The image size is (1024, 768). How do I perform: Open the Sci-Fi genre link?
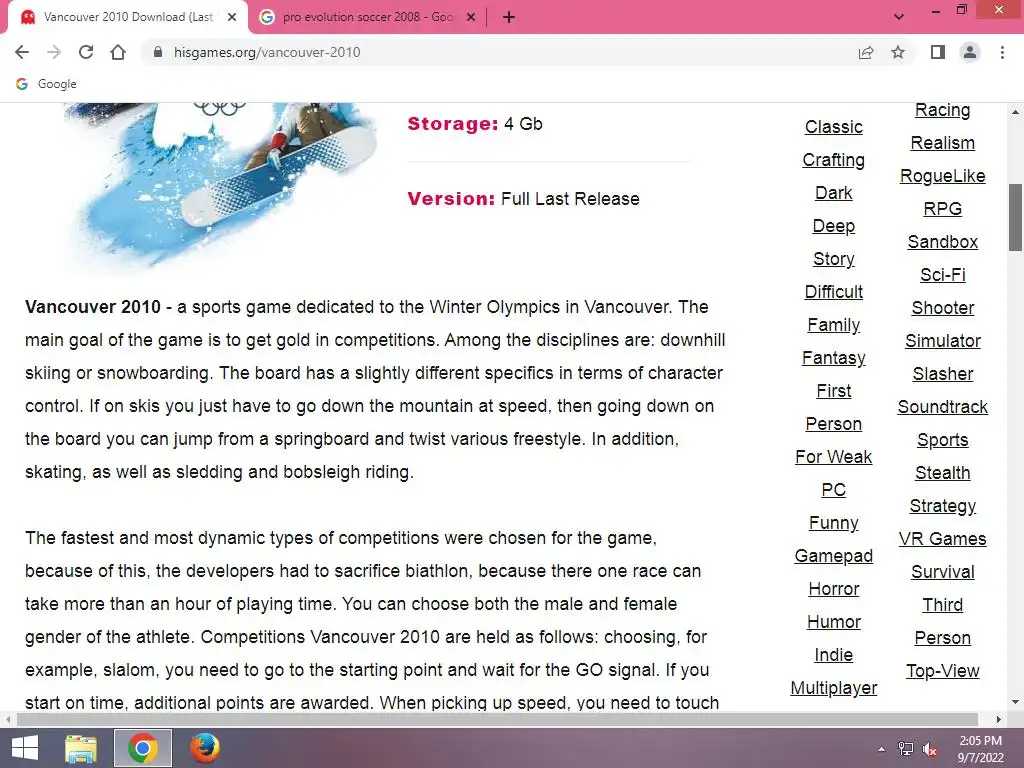[942, 275]
